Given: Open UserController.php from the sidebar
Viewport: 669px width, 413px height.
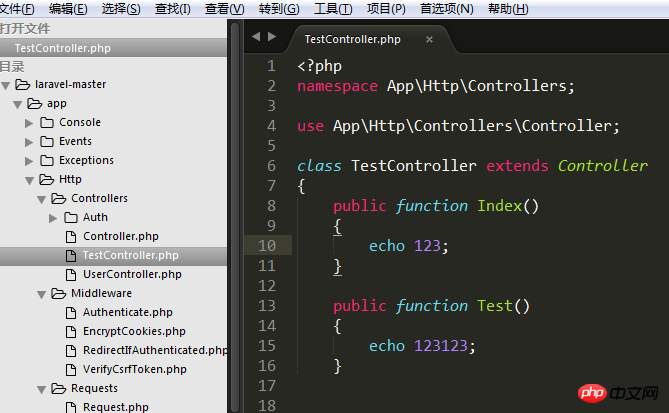Looking at the screenshot, I should [x=132, y=274].
